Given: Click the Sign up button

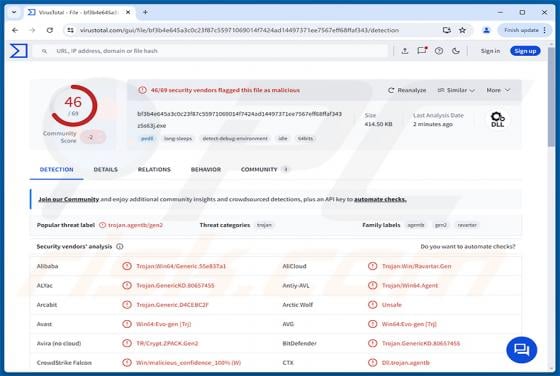Looking at the screenshot, I should (x=525, y=51).
